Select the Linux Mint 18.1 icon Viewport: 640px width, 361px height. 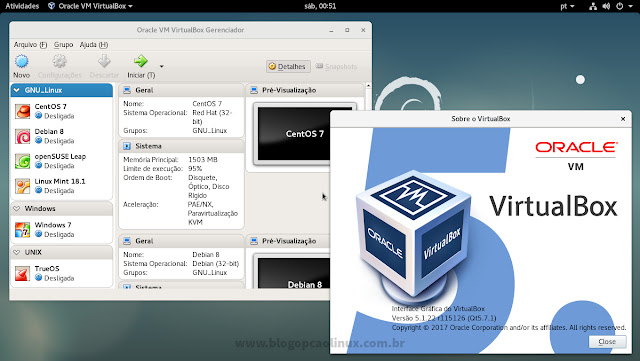click(x=22, y=186)
